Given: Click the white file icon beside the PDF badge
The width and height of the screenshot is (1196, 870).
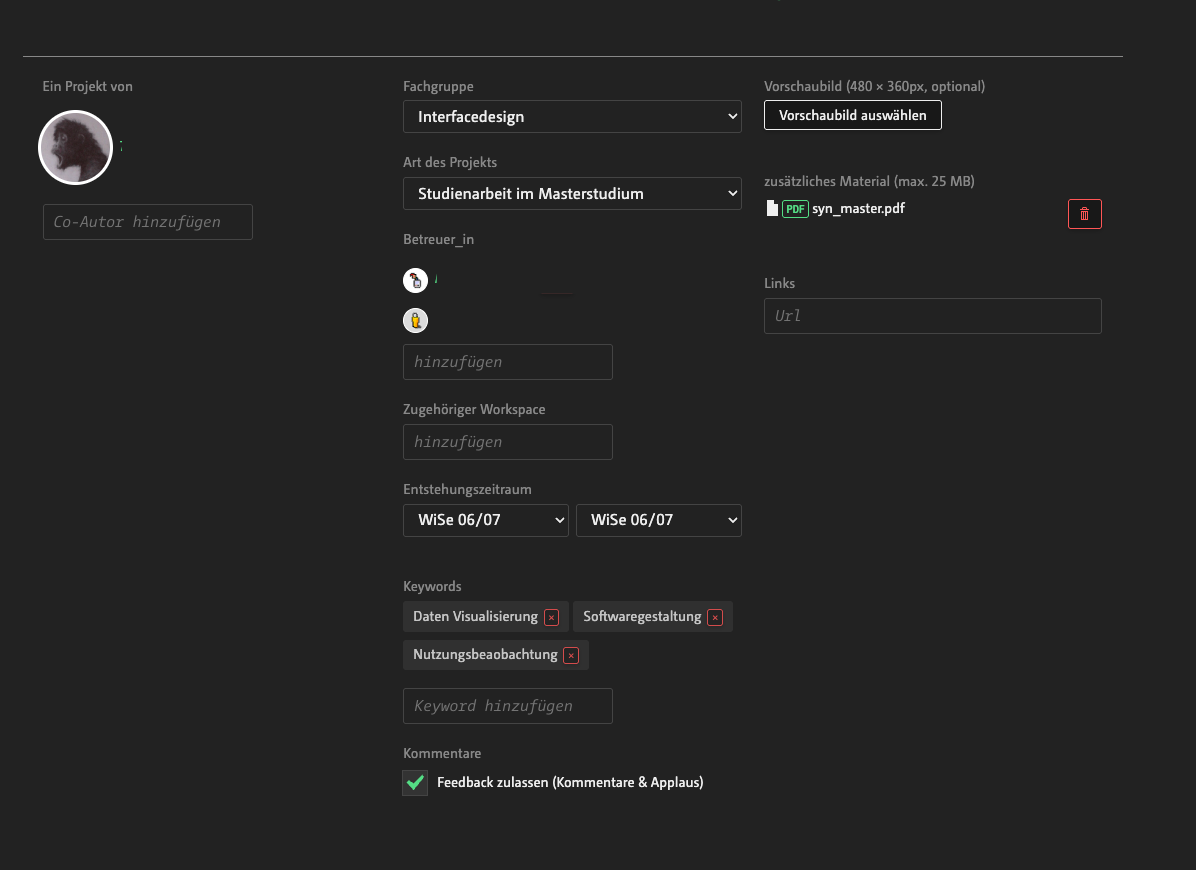Looking at the screenshot, I should [x=772, y=209].
